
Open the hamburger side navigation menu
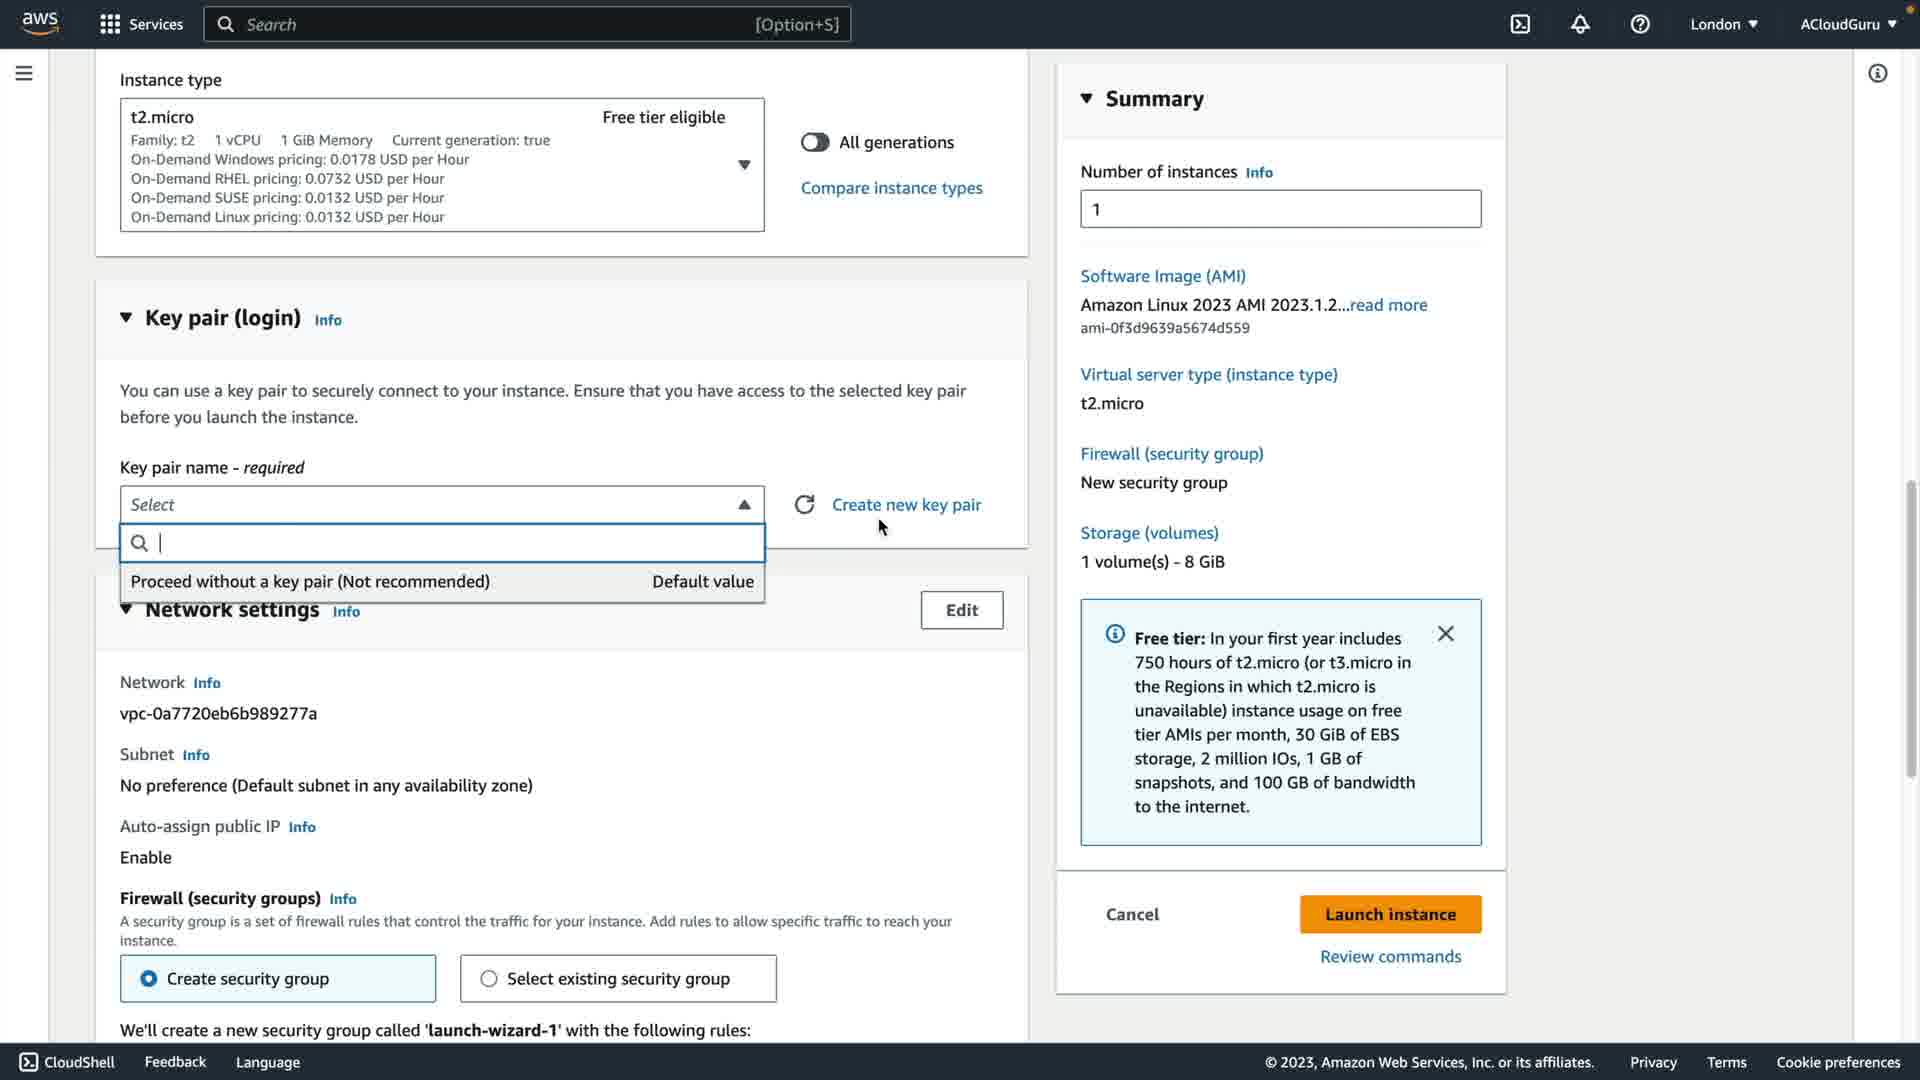24,73
